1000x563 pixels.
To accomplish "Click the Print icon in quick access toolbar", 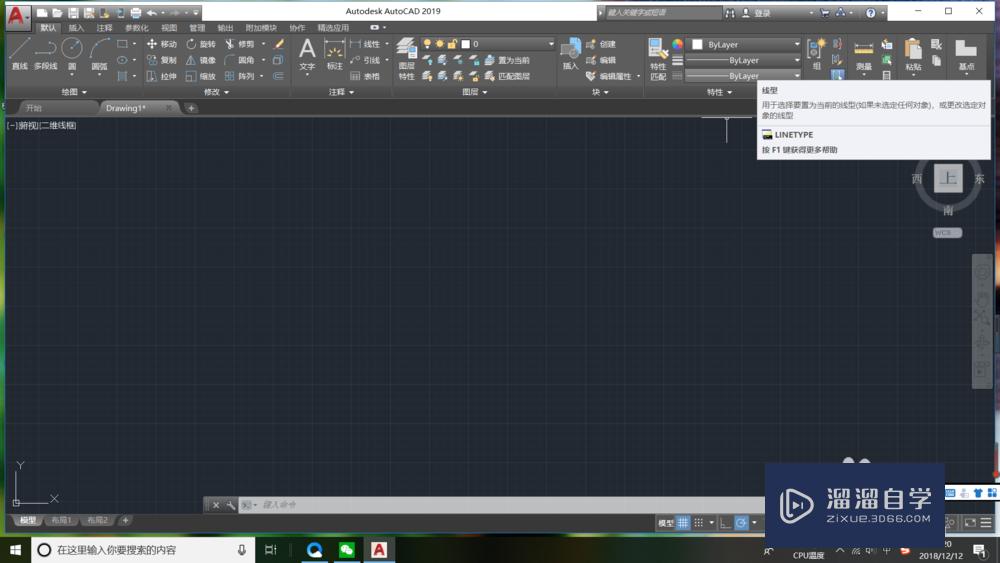I will 136,13.
